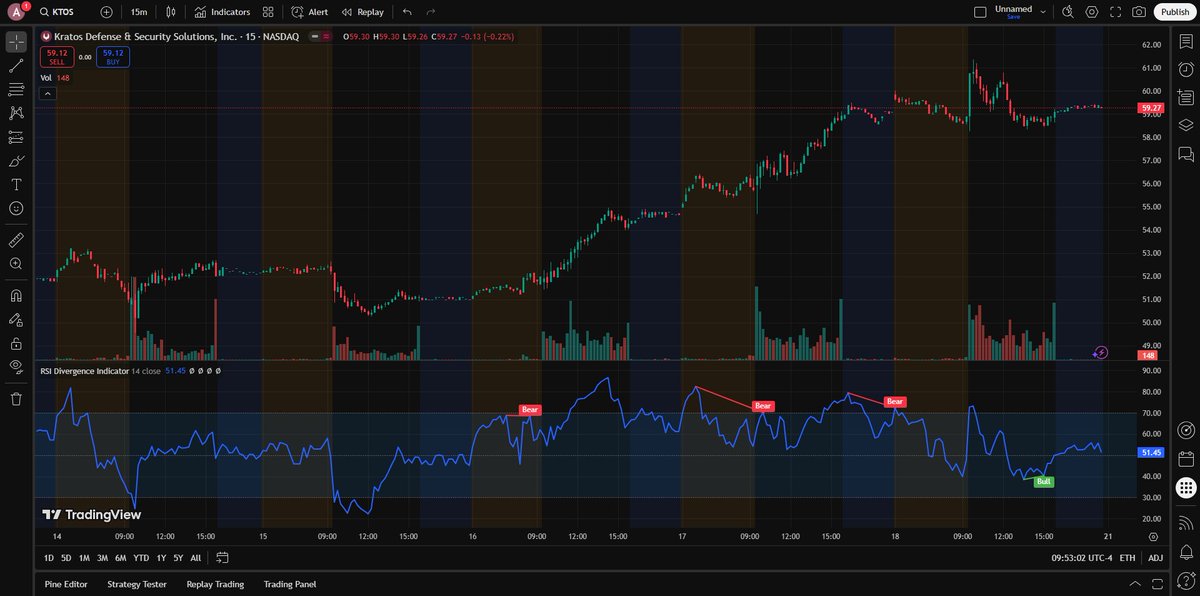Screen dimensions: 1200x596
Task: Open the apps grid button
Action: pos(1186,488)
